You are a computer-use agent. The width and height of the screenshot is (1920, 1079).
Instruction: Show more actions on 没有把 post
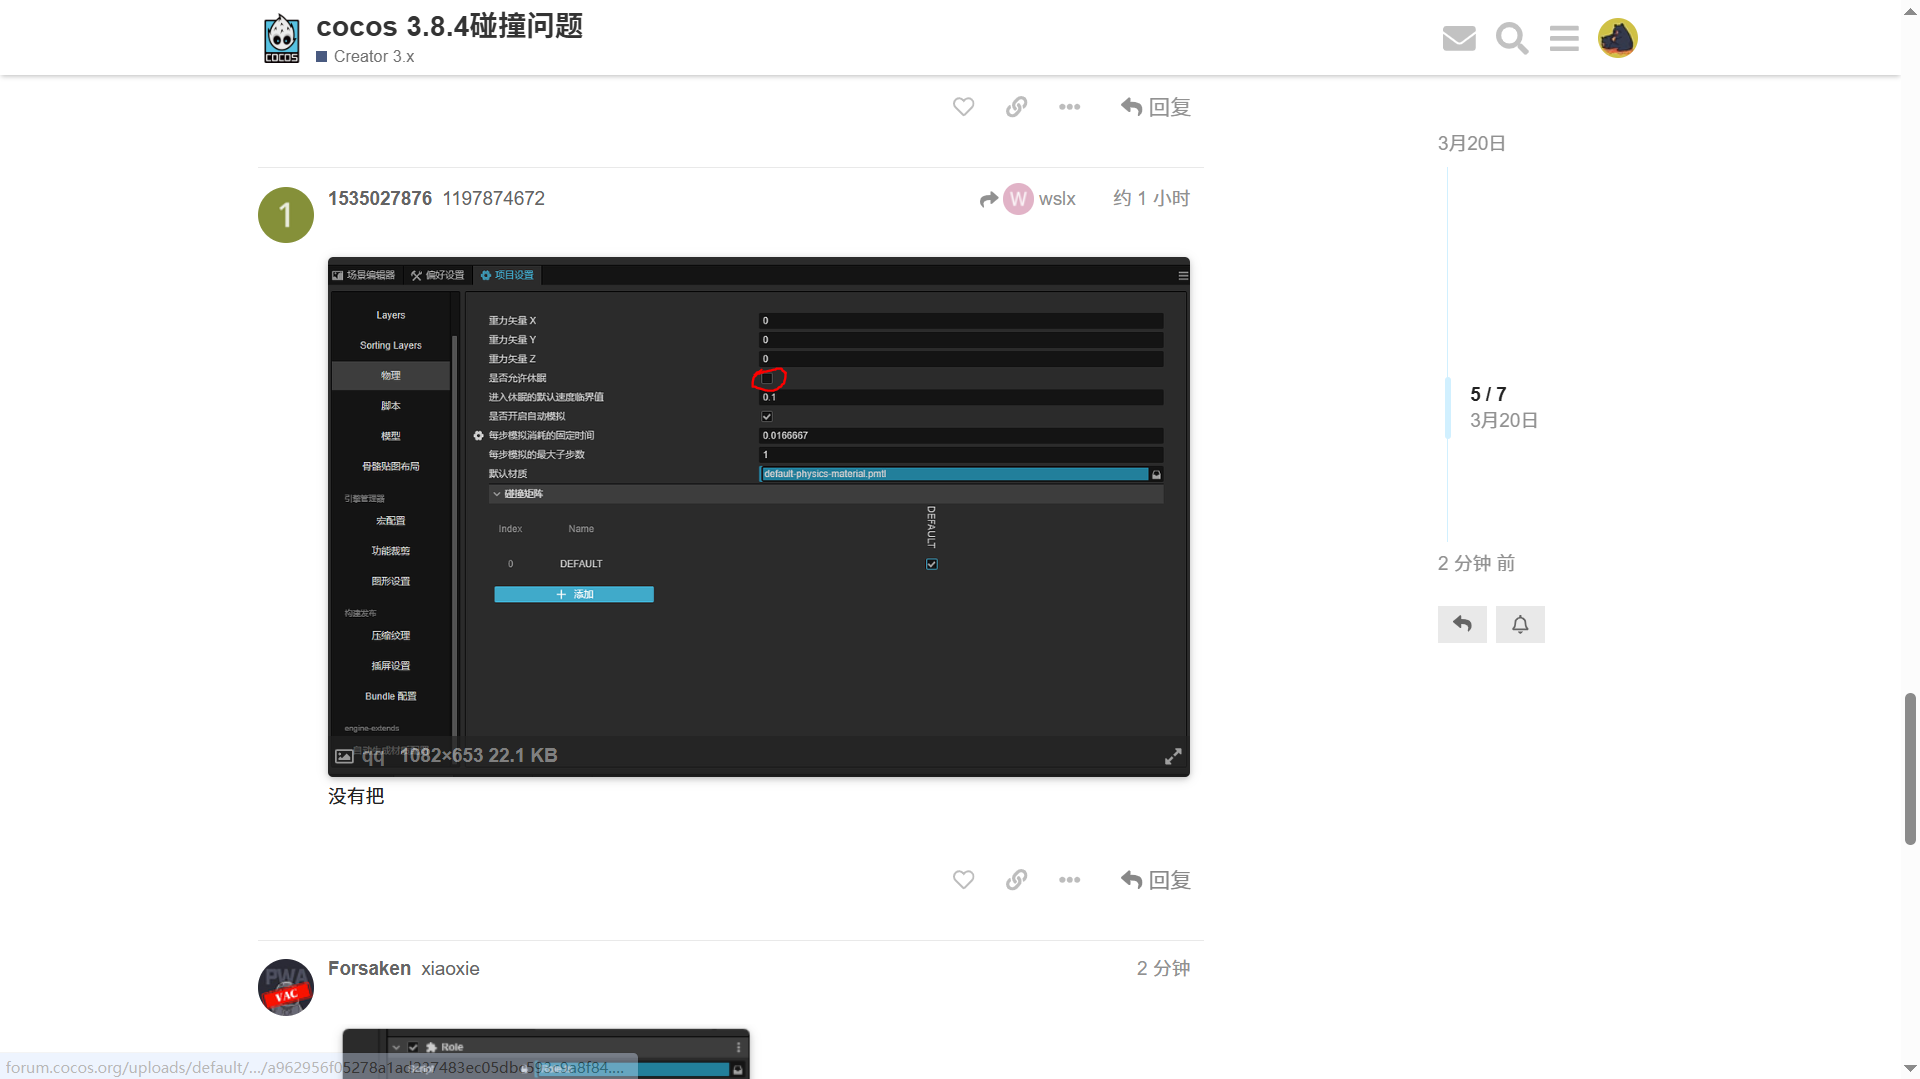[1069, 880]
